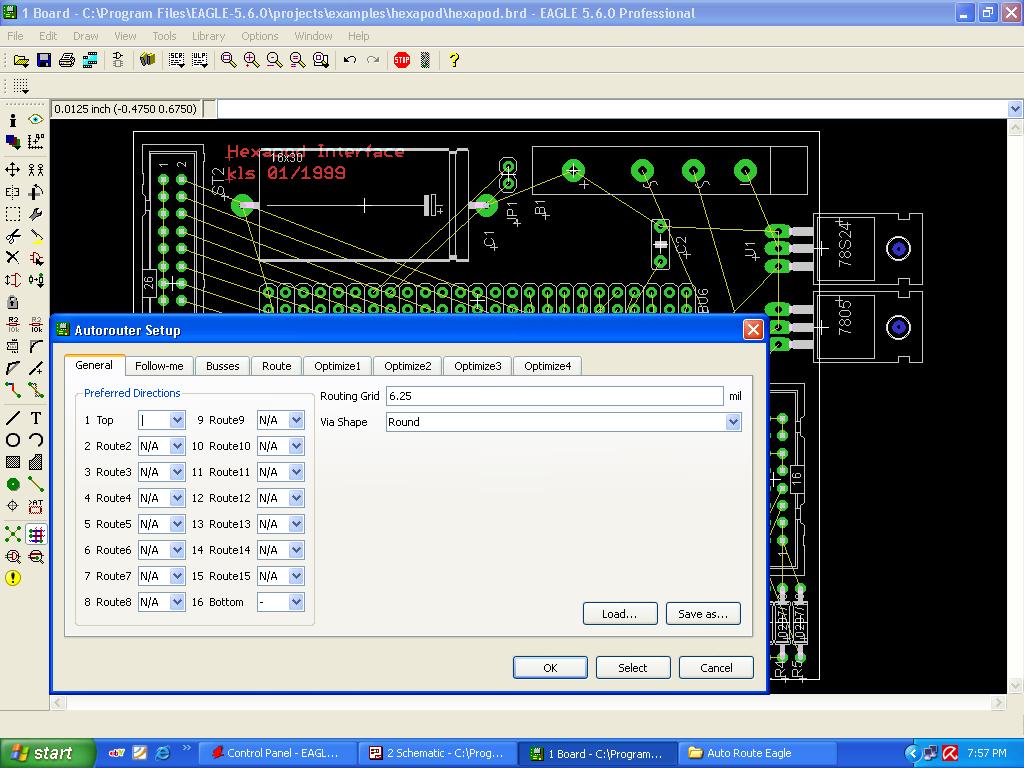Image resolution: width=1024 pixels, height=768 pixels.
Task: Click the yellow Help question mark icon
Action: 454,60
